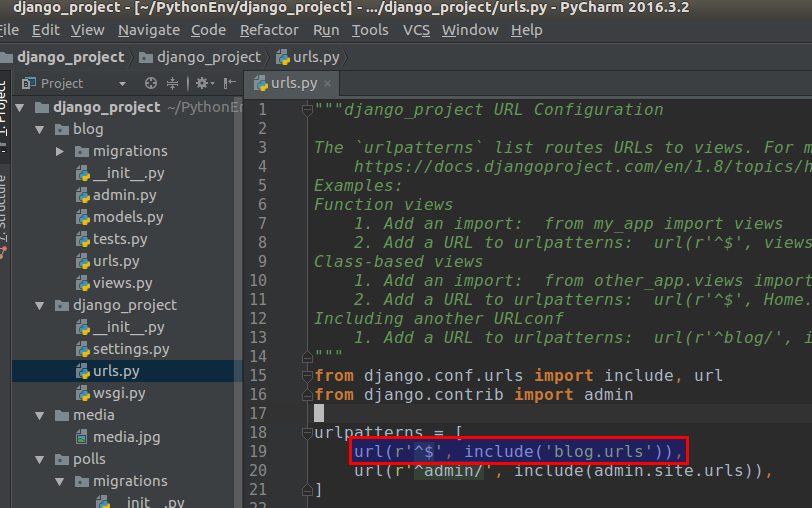Click the Collapse All icon in Project panel
The height and width of the screenshot is (508, 812).
(172, 83)
